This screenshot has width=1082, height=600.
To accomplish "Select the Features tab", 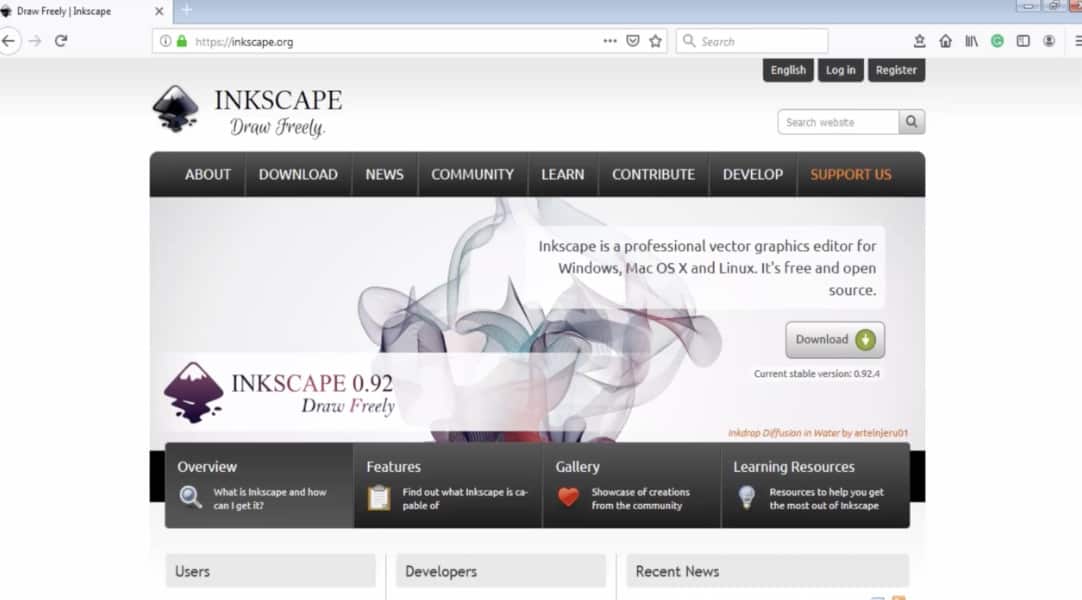I will tap(448, 486).
